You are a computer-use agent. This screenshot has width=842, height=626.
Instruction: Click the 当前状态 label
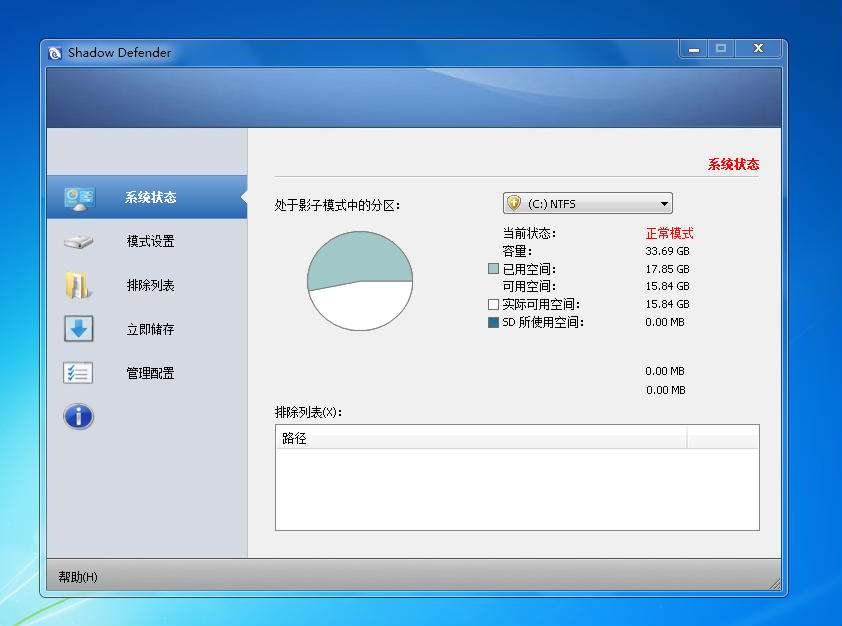coord(529,233)
